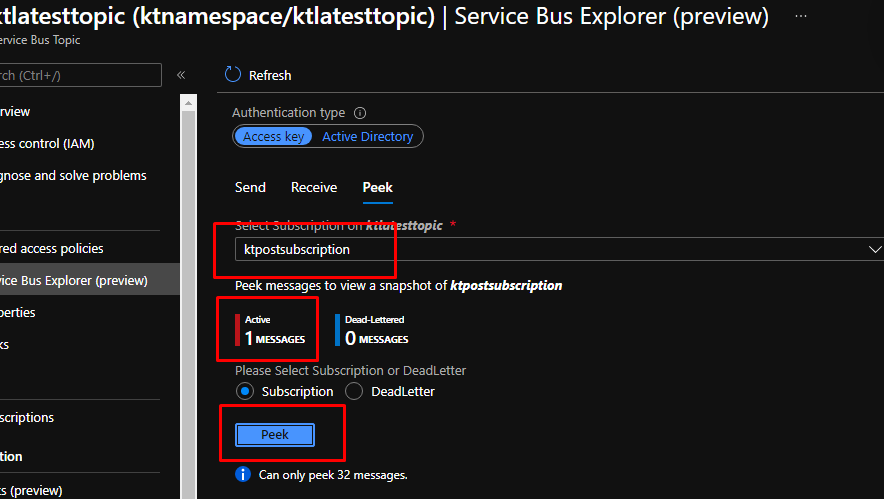Select the Peek tab

(377, 187)
